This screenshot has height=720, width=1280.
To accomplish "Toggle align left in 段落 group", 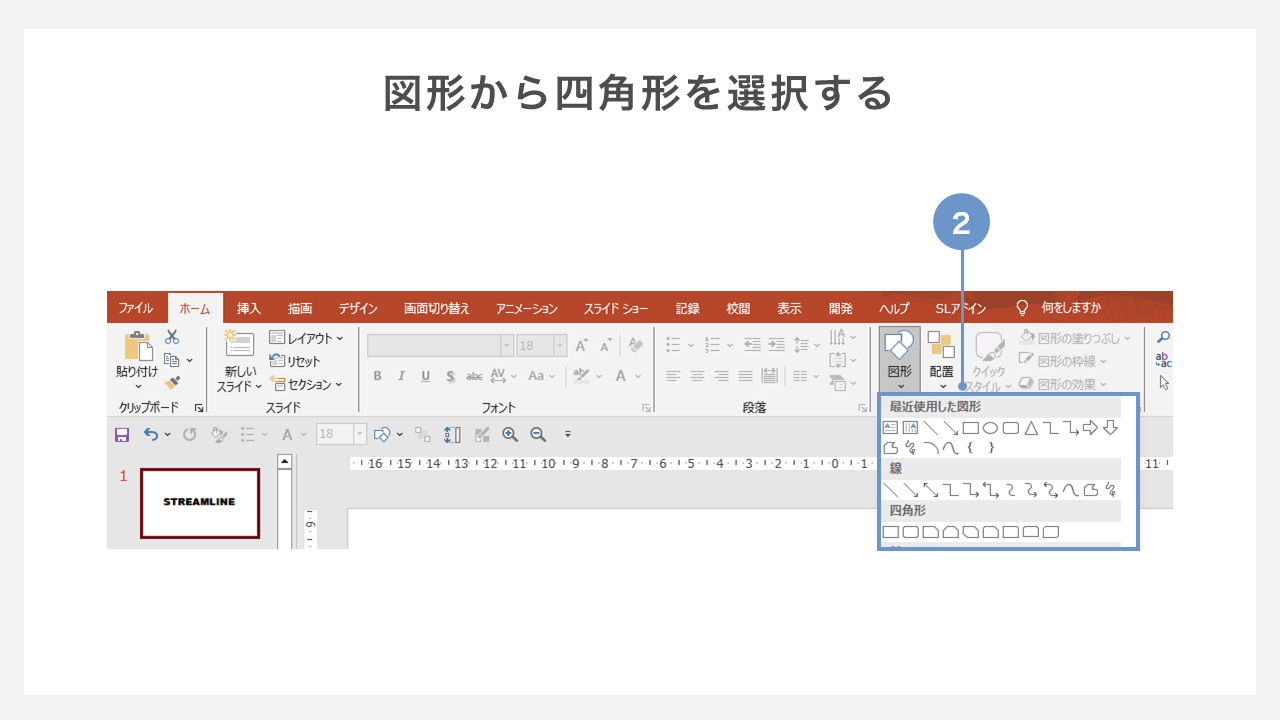I will coord(673,376).
